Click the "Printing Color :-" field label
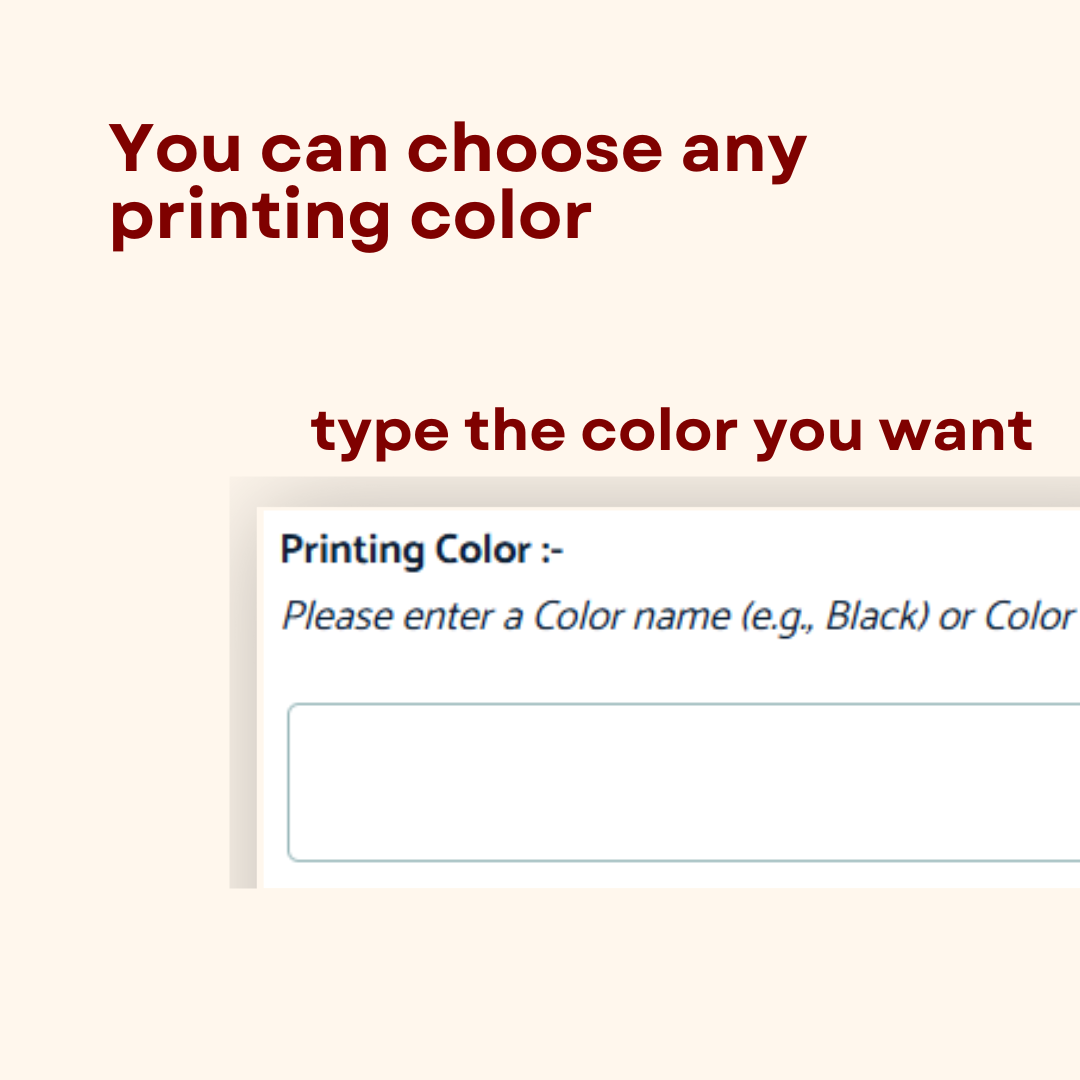 tap(422, 550)
